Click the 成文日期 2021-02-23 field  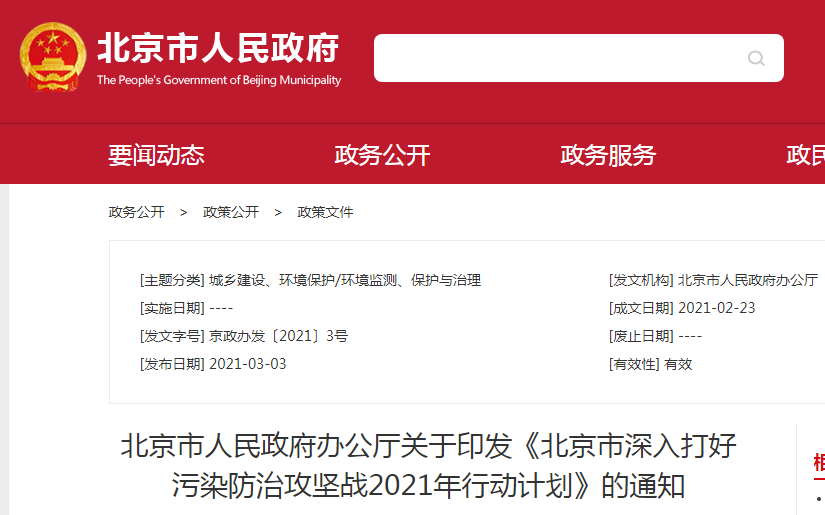point(682,308)
